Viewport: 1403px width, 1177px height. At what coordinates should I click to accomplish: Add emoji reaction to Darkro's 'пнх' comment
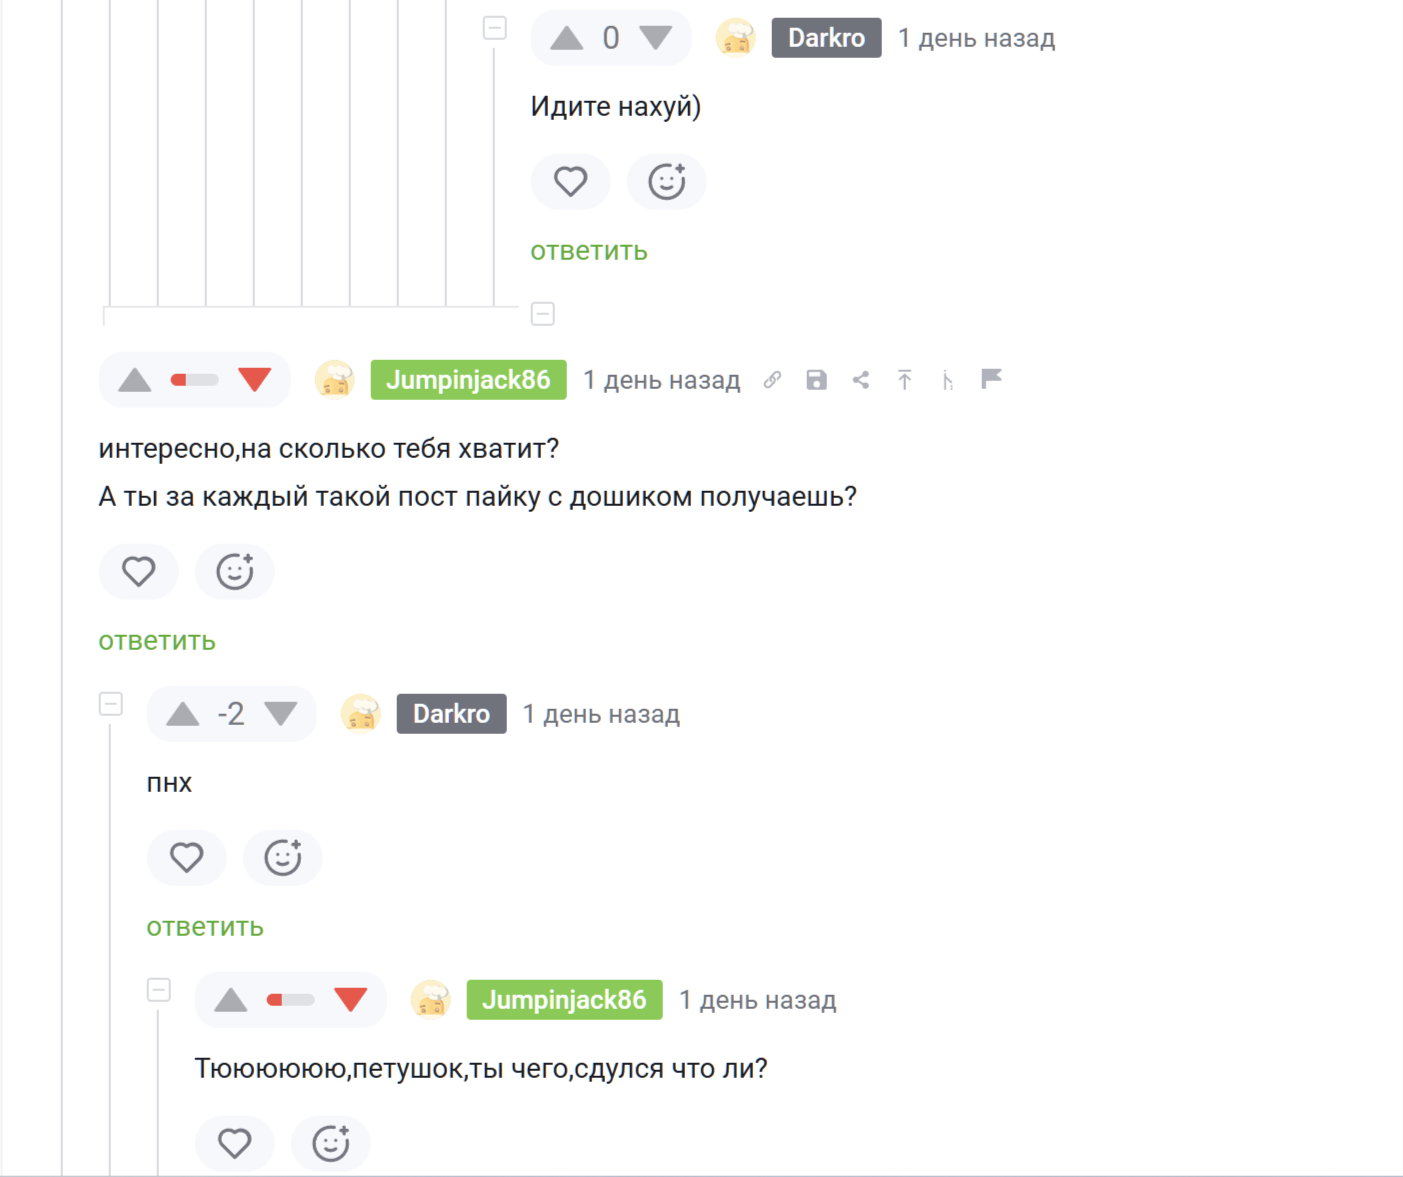pos(283,858)
